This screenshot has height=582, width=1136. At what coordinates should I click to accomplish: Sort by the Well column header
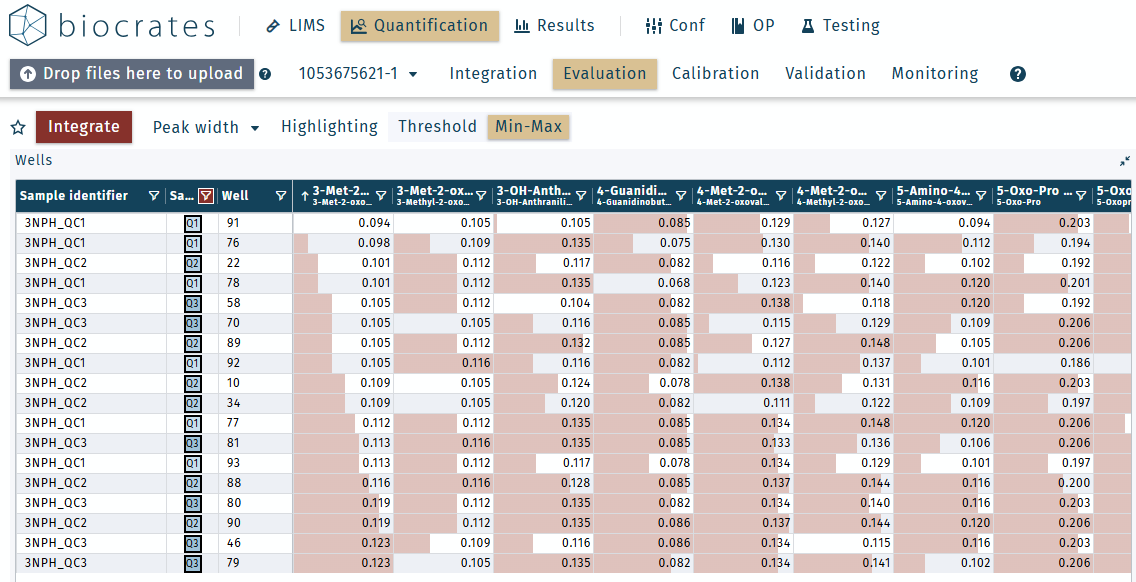point(235,196)
